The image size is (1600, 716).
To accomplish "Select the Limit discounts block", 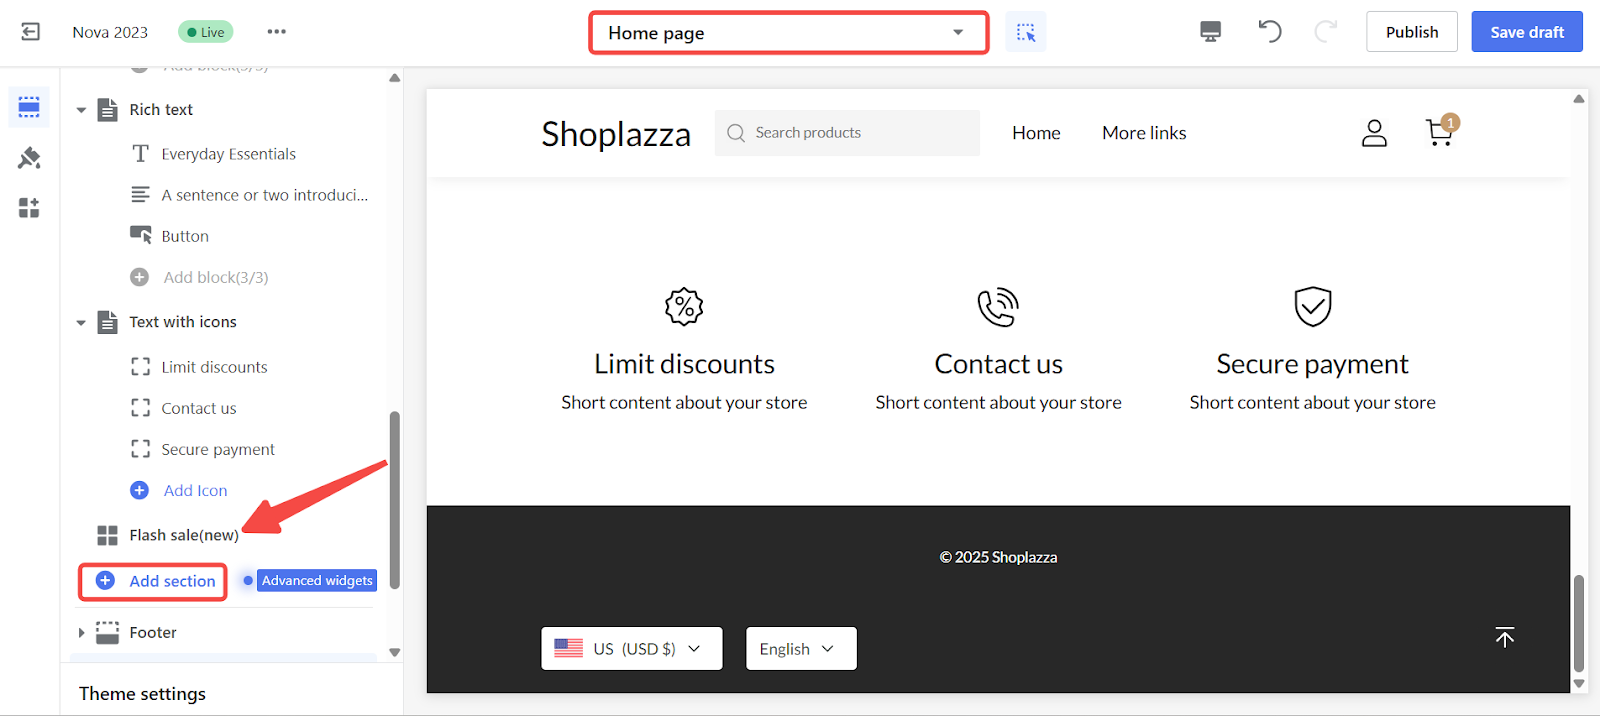I will point(214,367).
